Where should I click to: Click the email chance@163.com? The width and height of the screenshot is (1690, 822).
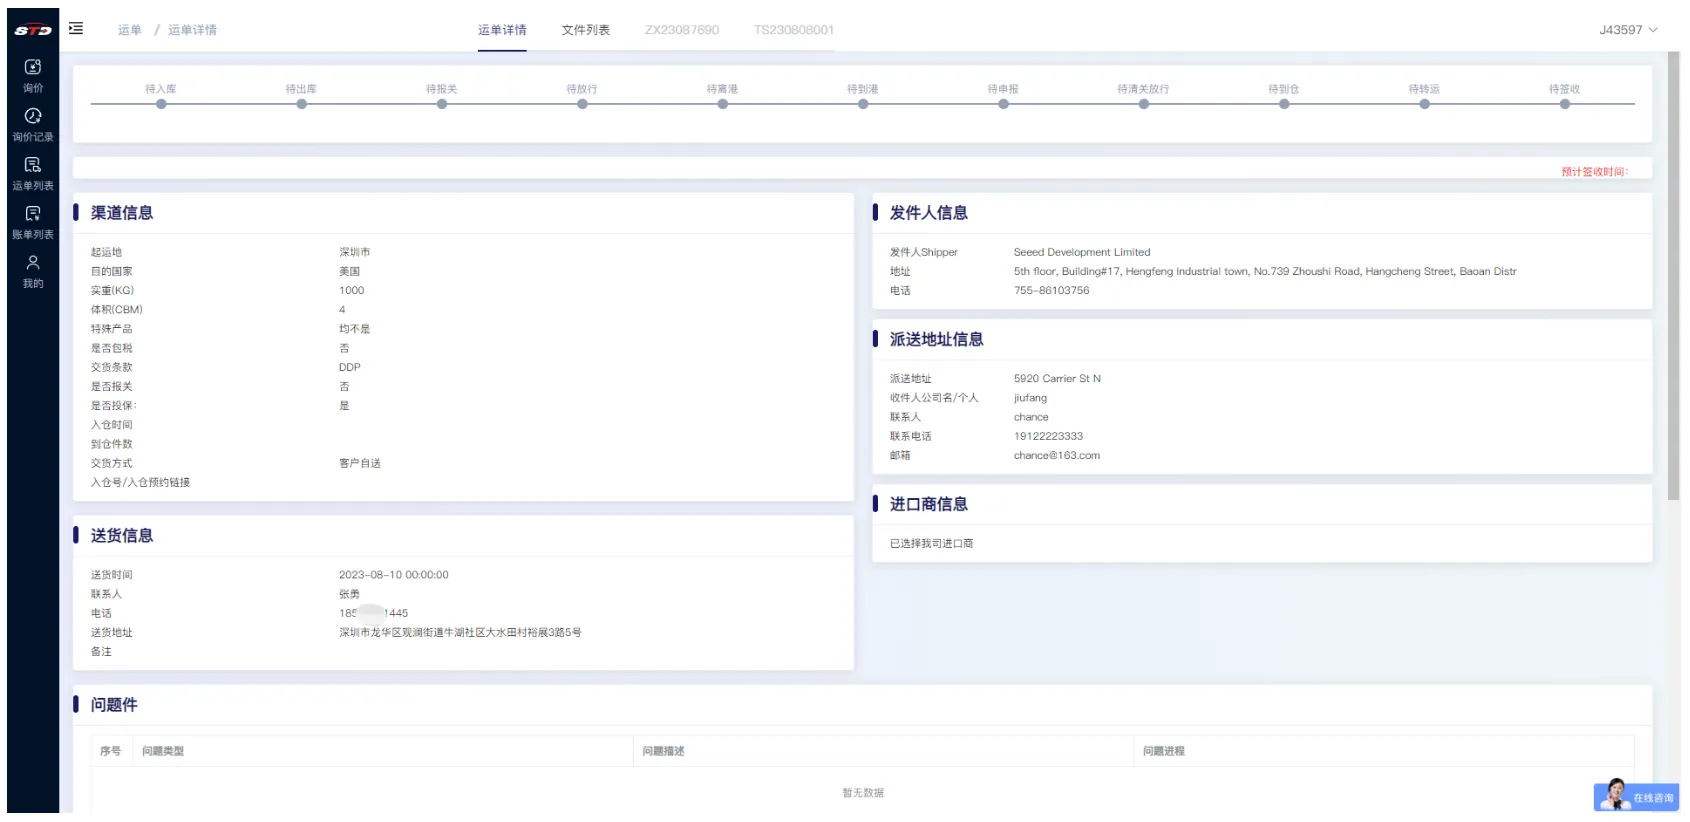(x=1057, y=455)
